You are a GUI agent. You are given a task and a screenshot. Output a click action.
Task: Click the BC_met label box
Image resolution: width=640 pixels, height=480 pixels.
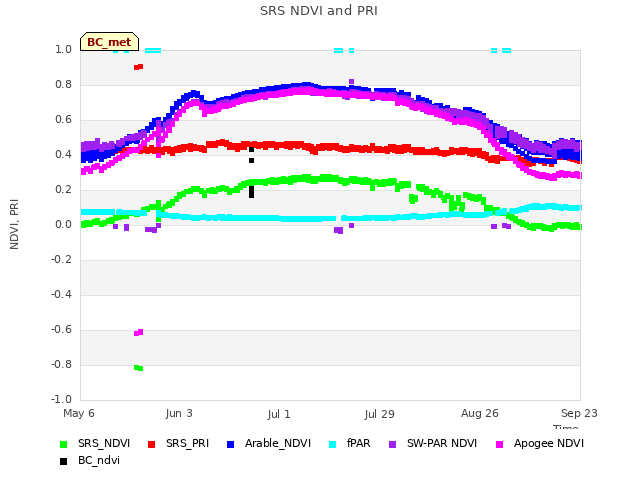tap(109, 42)
